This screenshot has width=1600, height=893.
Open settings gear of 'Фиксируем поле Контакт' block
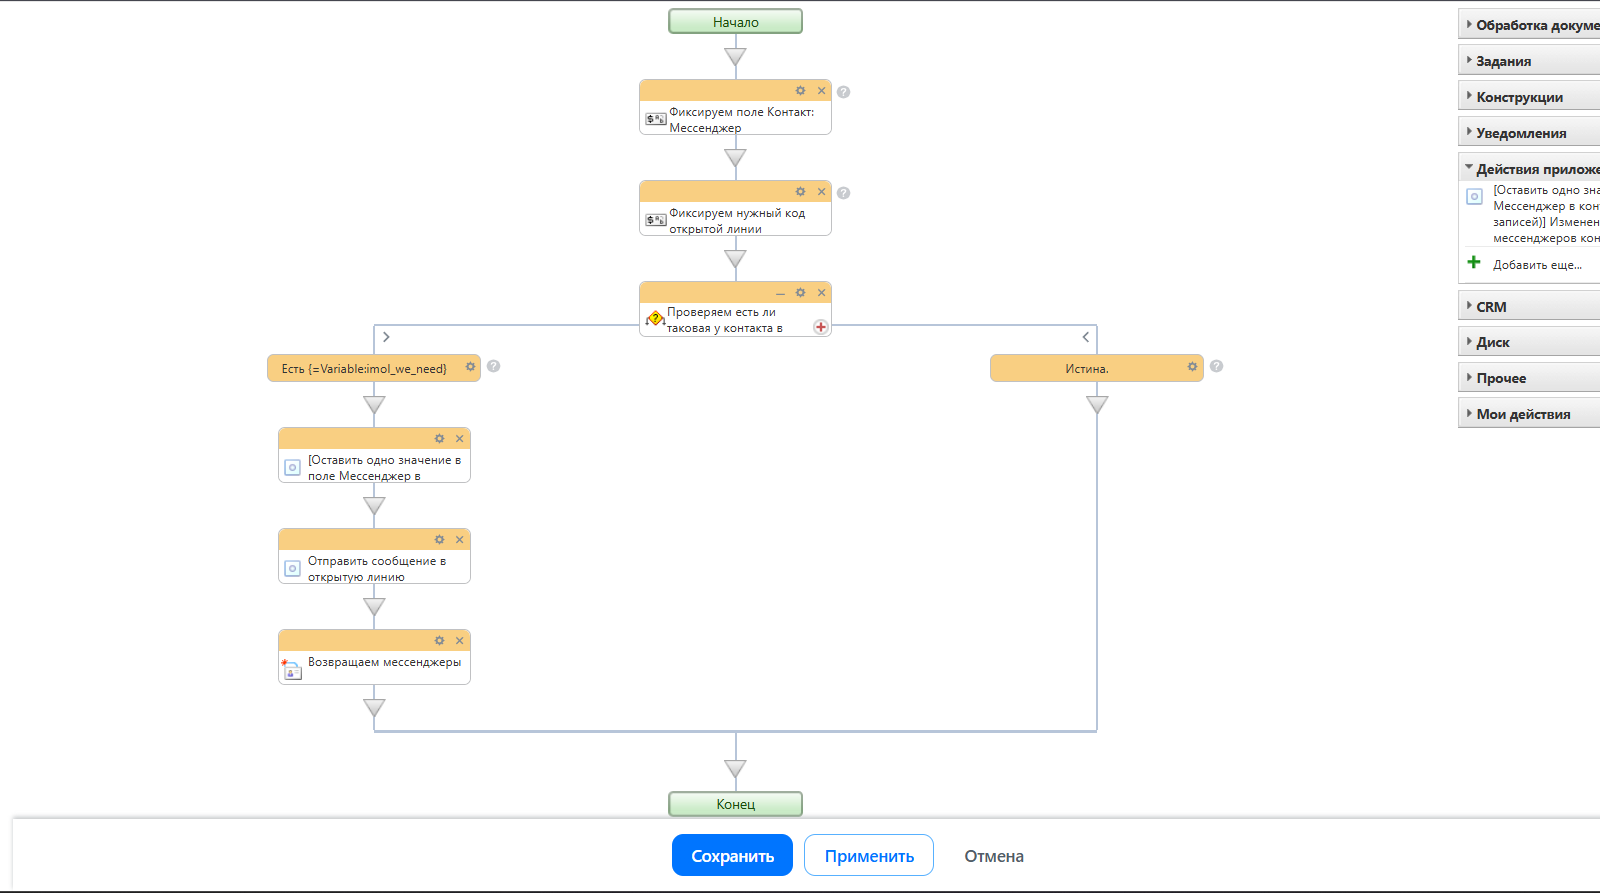pyautogui.click(x=800, y=91)
